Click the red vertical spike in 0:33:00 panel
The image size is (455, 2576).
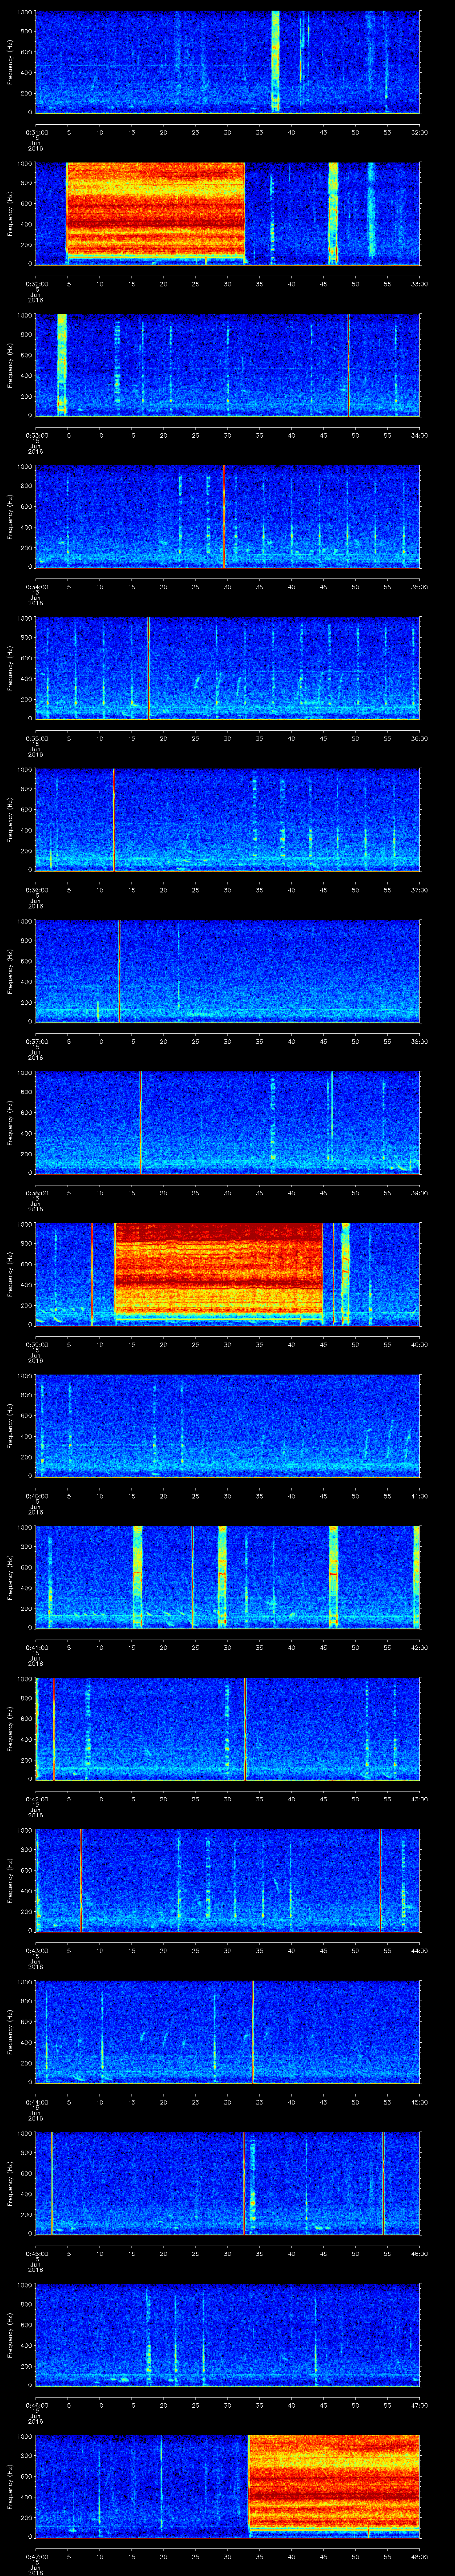[348, 364]
